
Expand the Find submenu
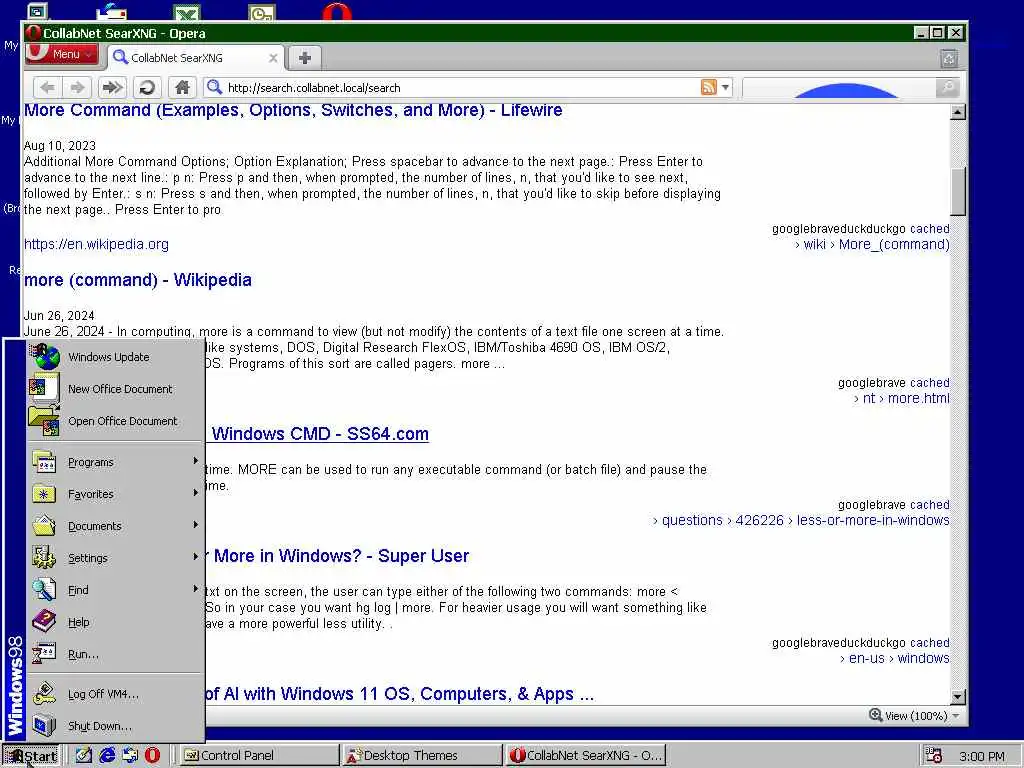tap(115, 590)
